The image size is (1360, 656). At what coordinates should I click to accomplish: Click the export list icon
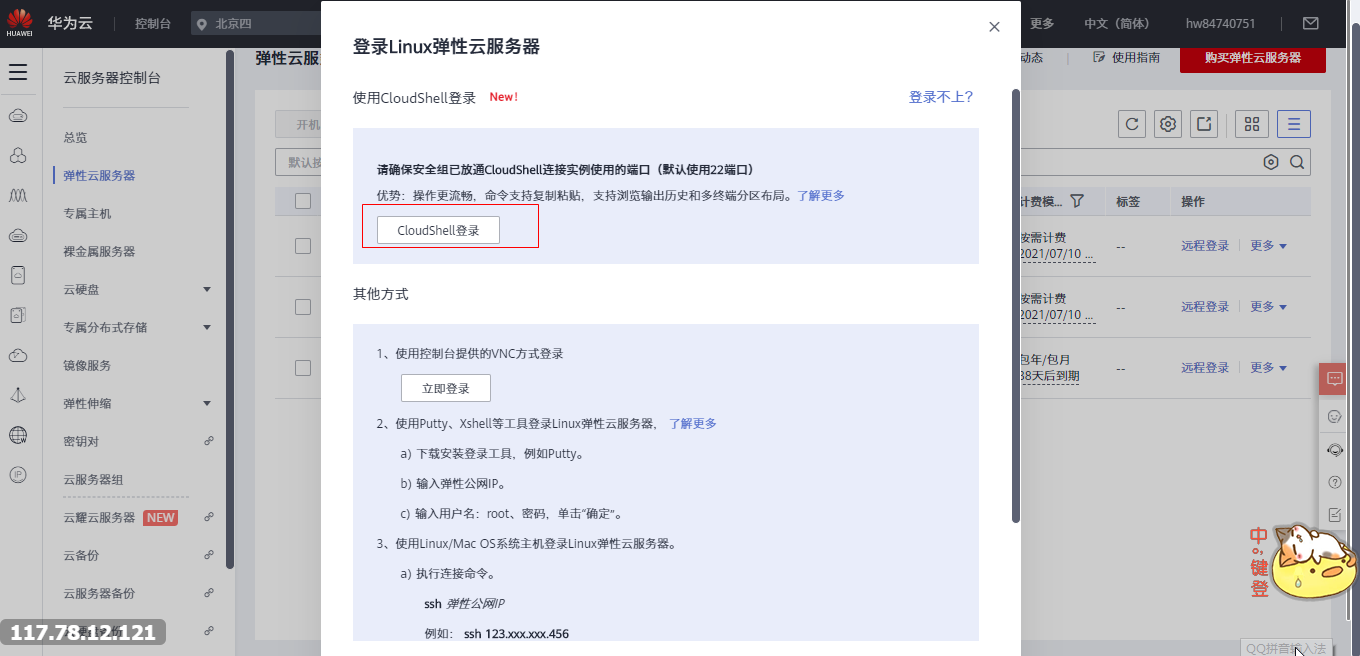(x=1204, y=124)
